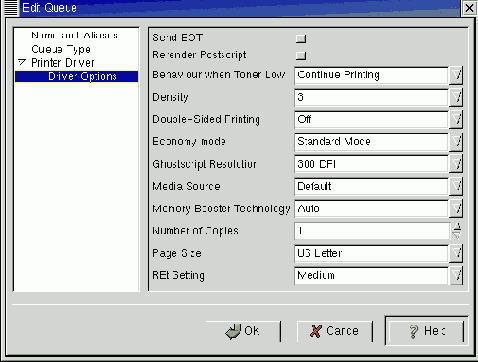Enable the Send EOT checkbox
The image size is (478, 362).
301,39
